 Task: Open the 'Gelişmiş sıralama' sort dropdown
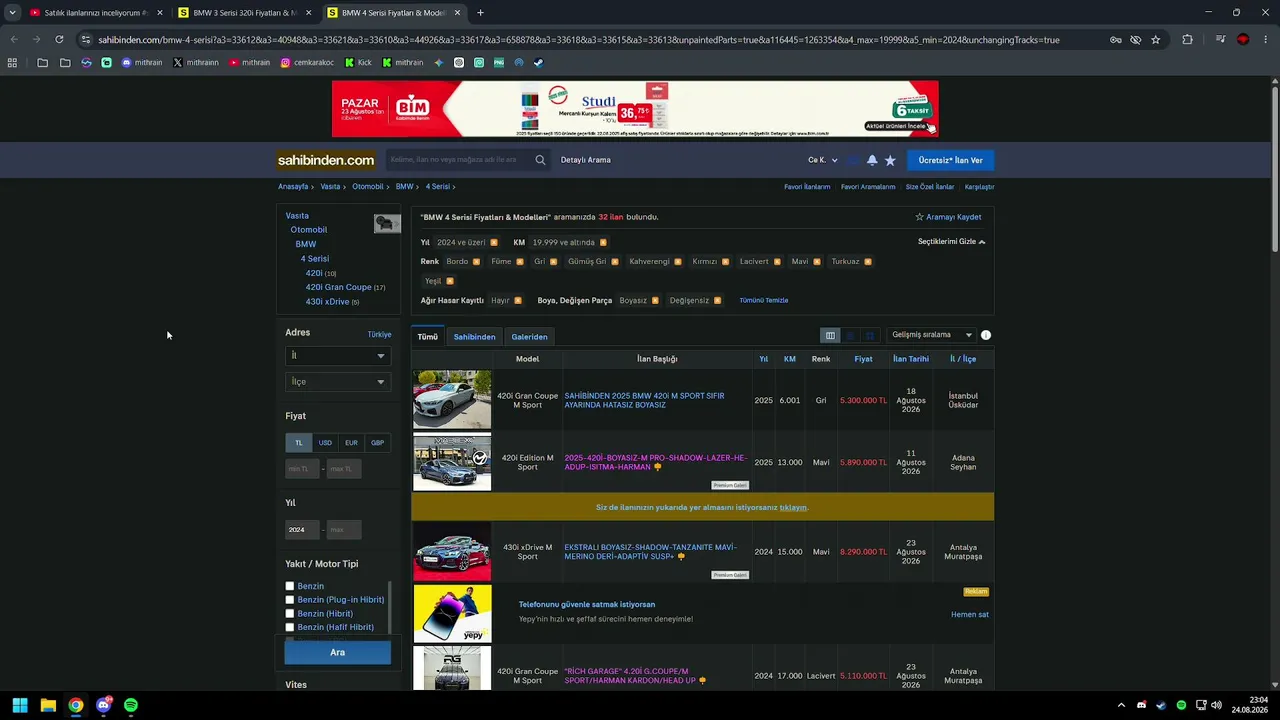pyautogui.click(x=932, y=335)
